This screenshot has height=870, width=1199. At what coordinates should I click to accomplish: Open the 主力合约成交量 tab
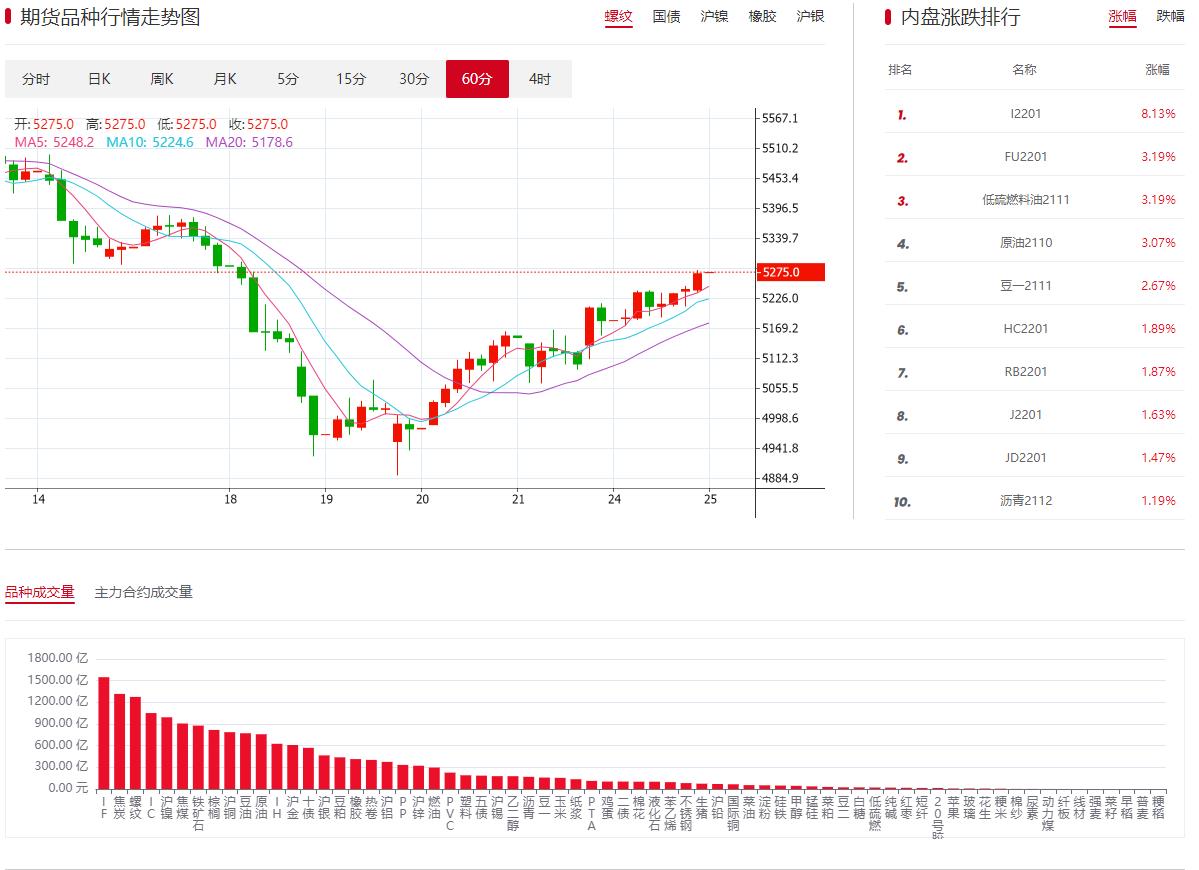(143, 592)
